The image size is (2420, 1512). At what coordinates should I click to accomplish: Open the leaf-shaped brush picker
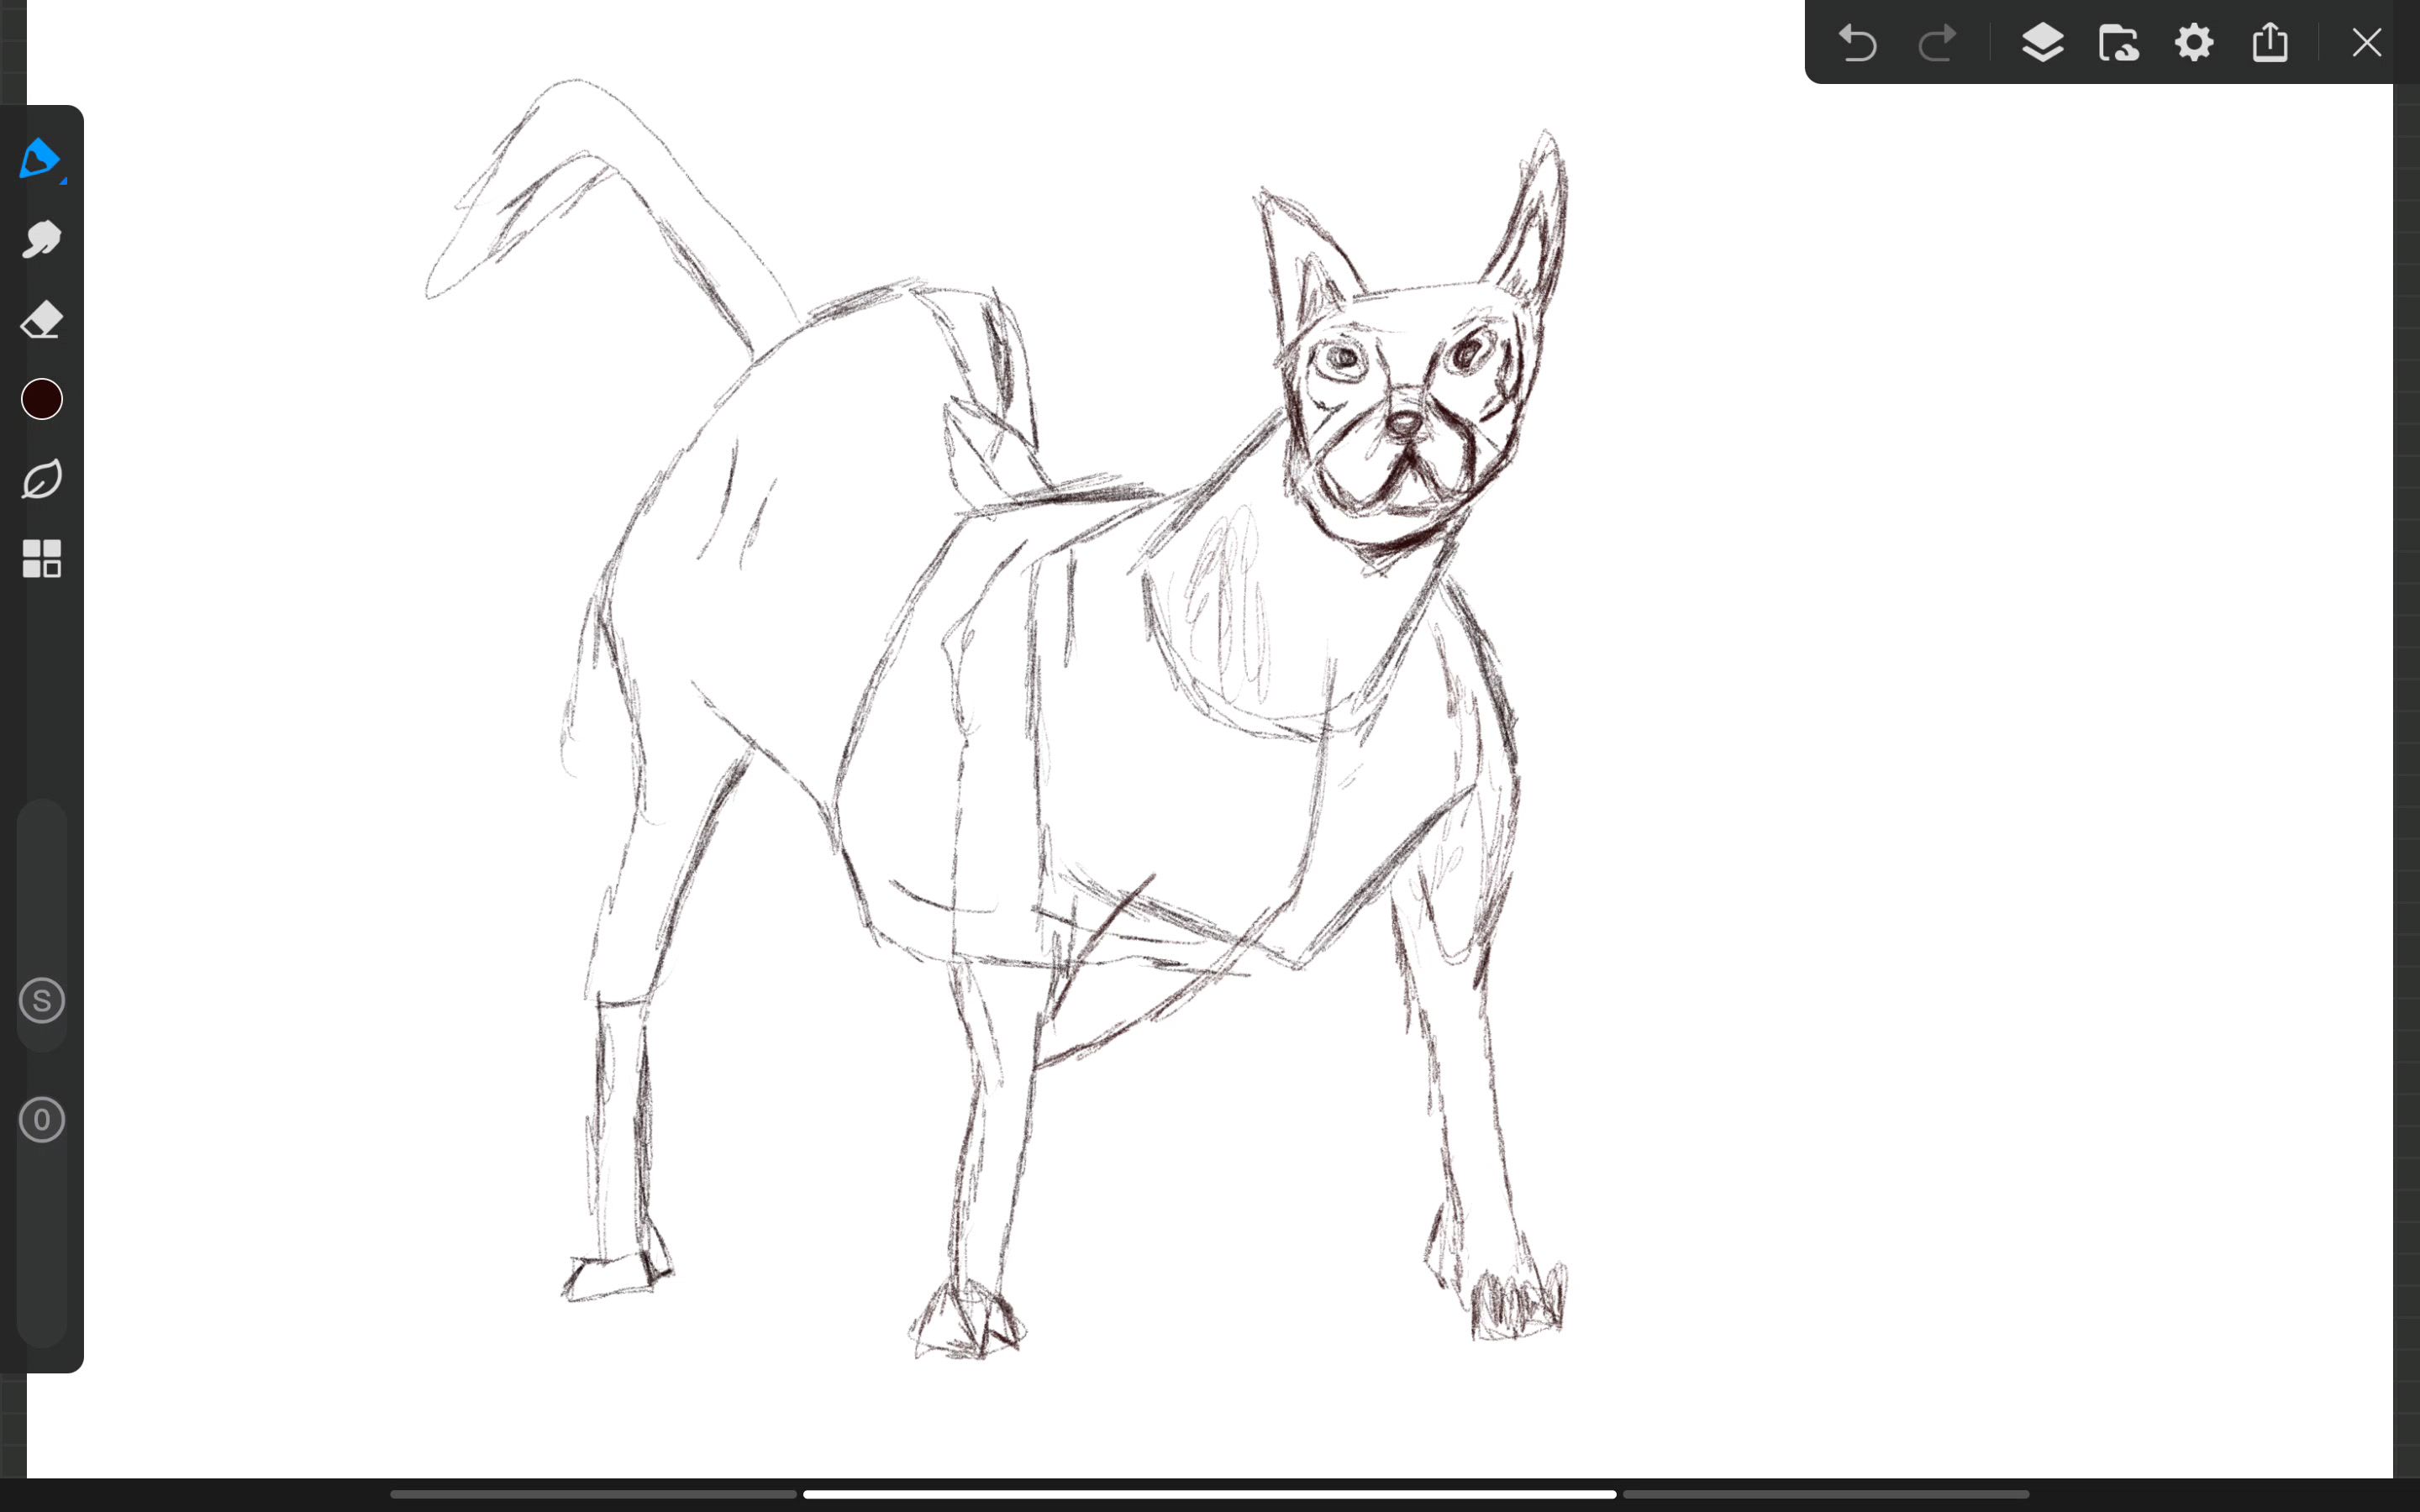[x=42, y=479]
